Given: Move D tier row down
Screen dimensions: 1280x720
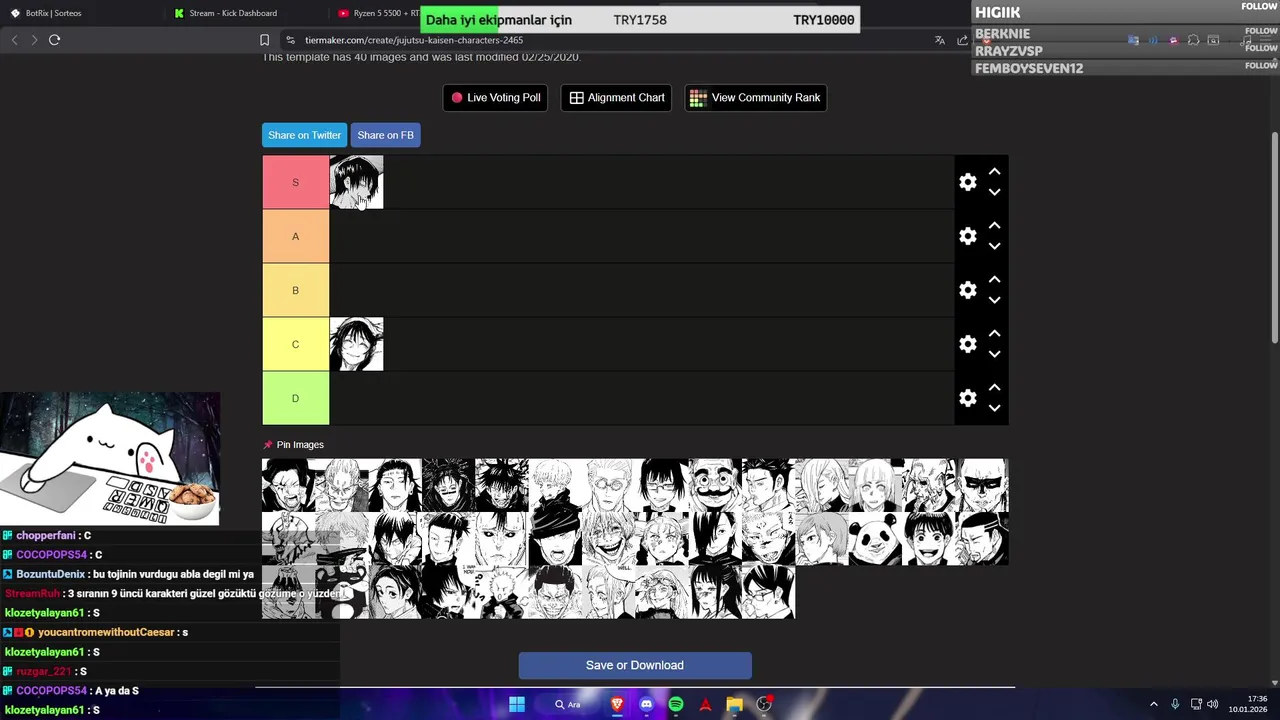Looking at the screenshot, I should click(994, 408).
